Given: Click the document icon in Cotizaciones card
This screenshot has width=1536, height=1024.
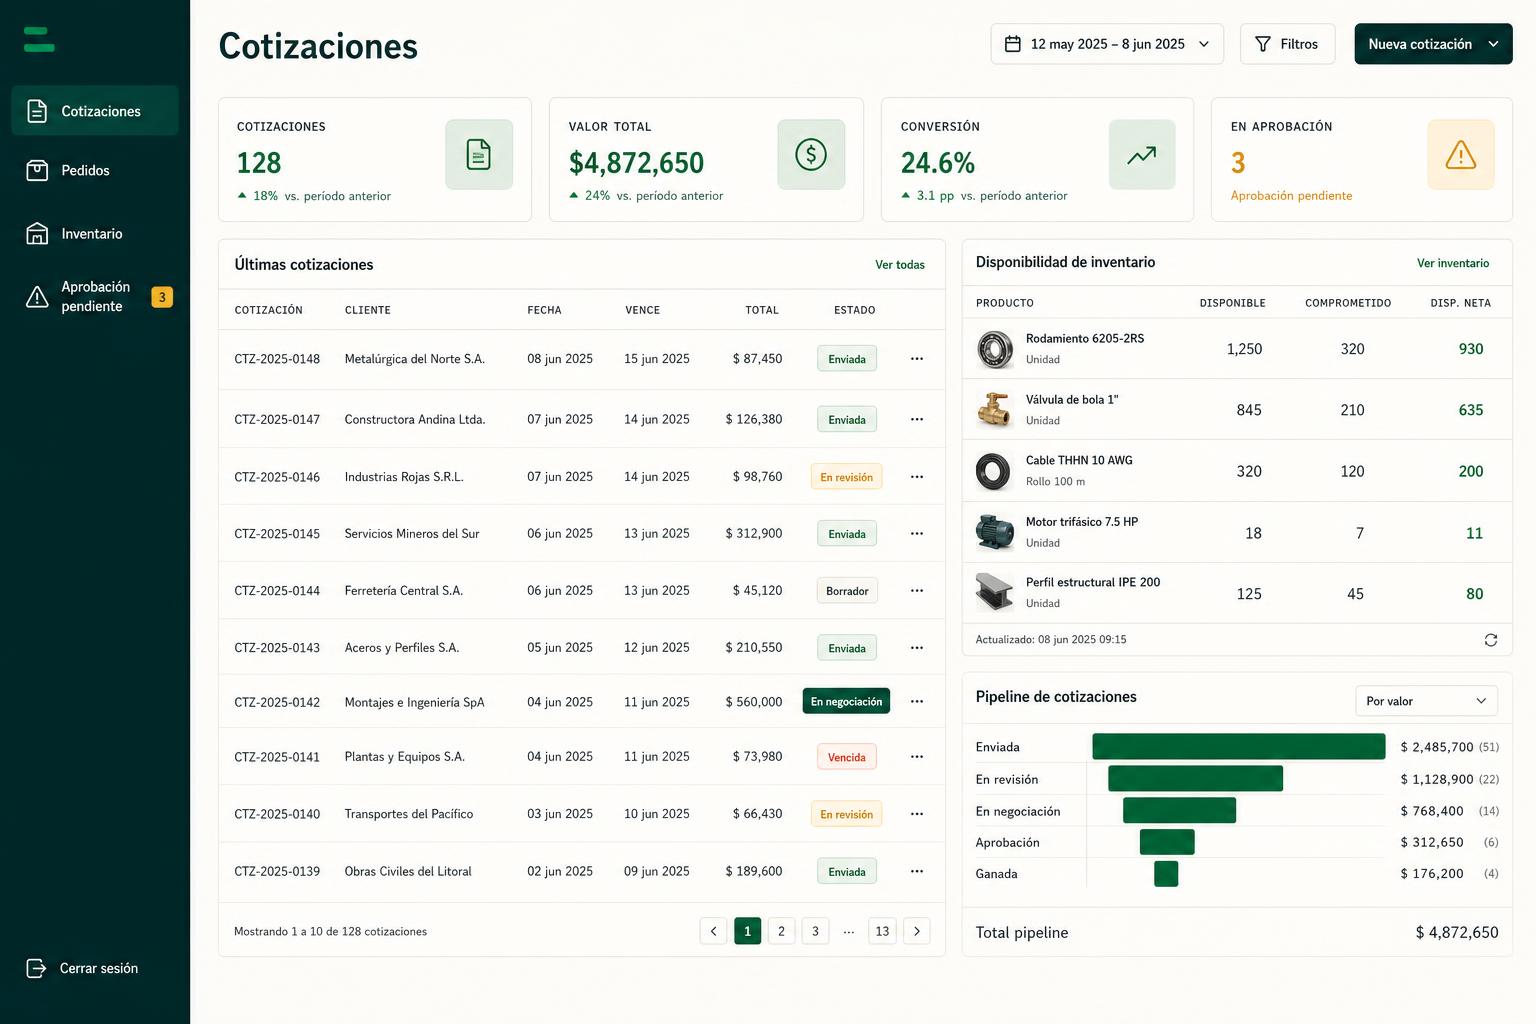Looking at the screenshot, I should pos(479,155).
